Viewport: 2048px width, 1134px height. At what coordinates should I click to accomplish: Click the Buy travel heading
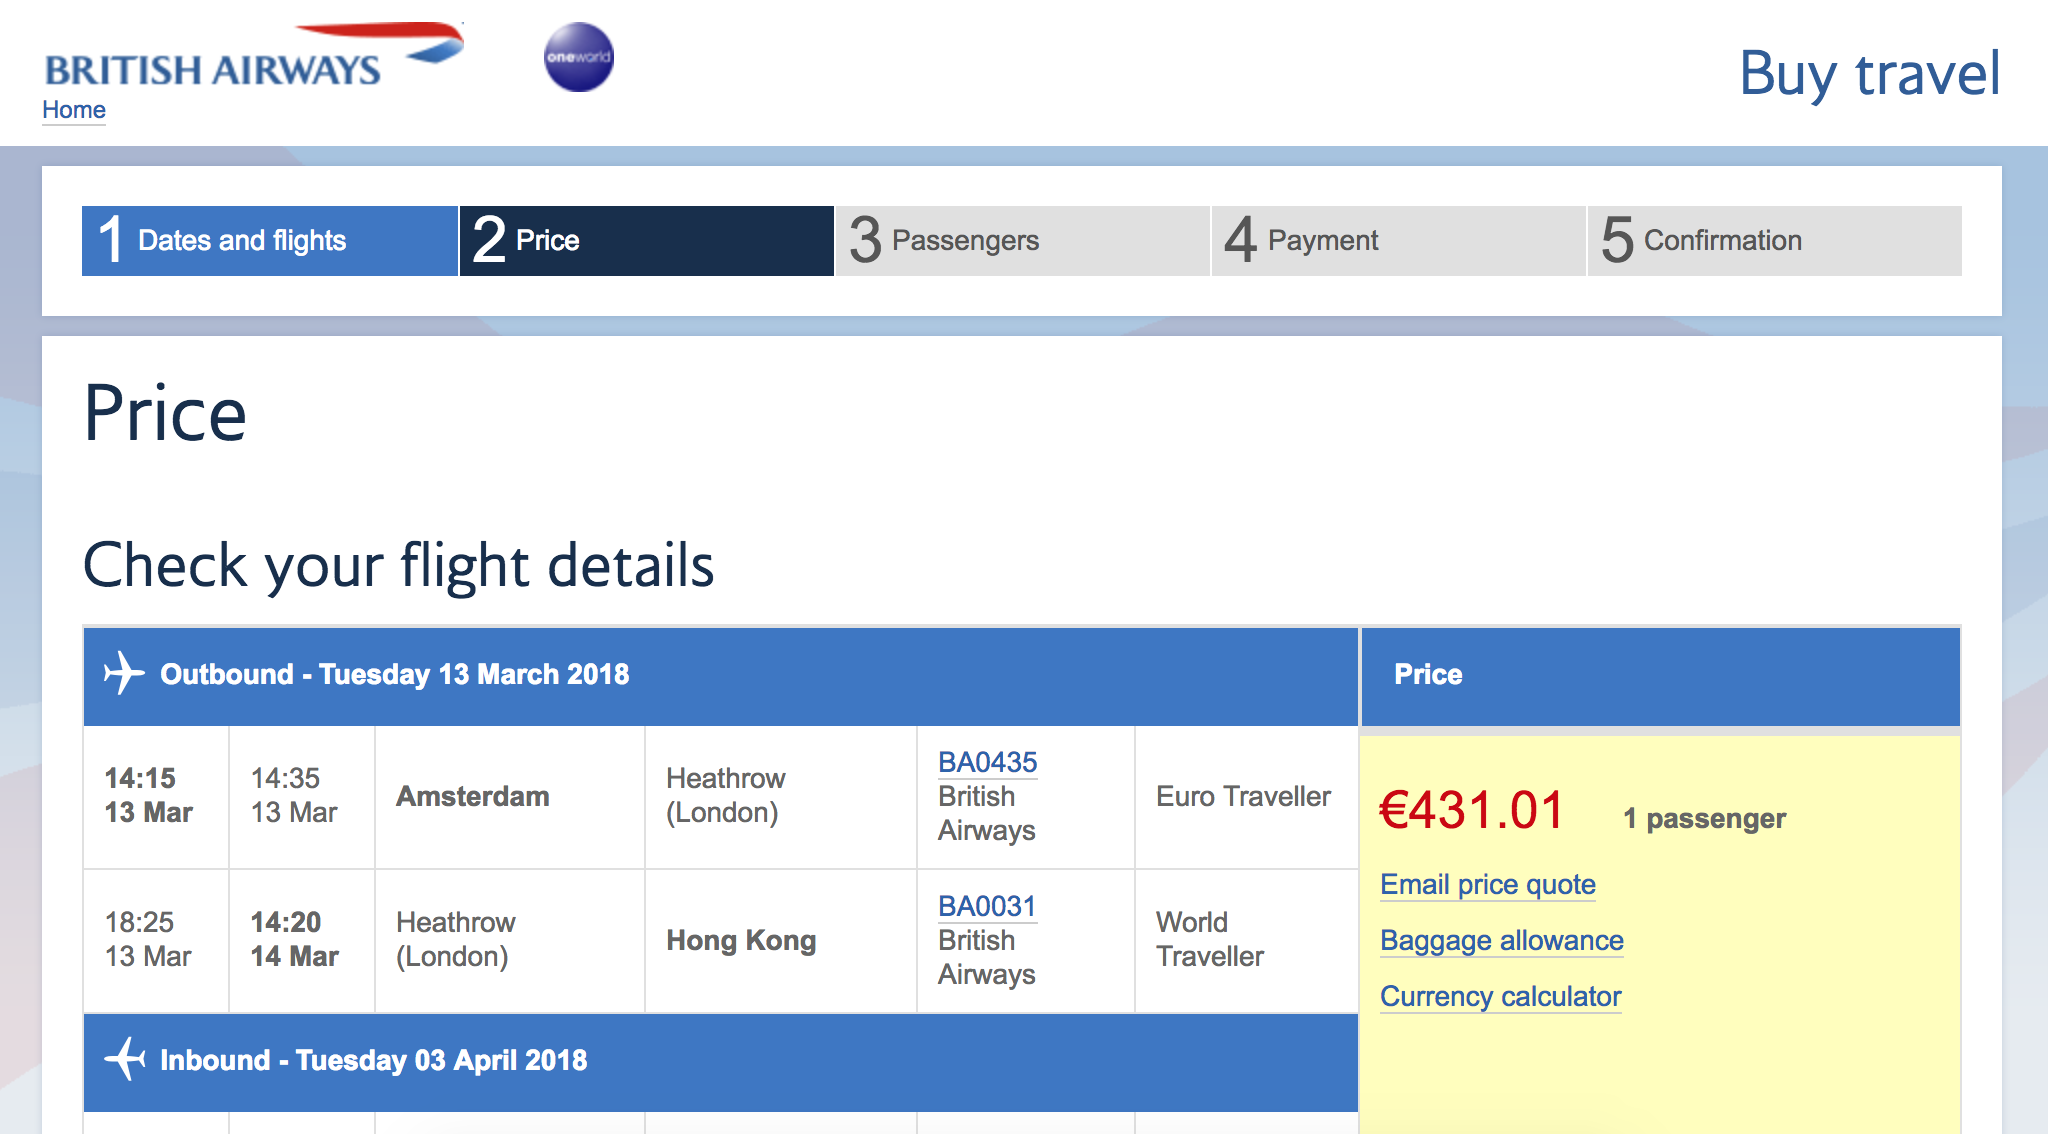click(1869, 74)
